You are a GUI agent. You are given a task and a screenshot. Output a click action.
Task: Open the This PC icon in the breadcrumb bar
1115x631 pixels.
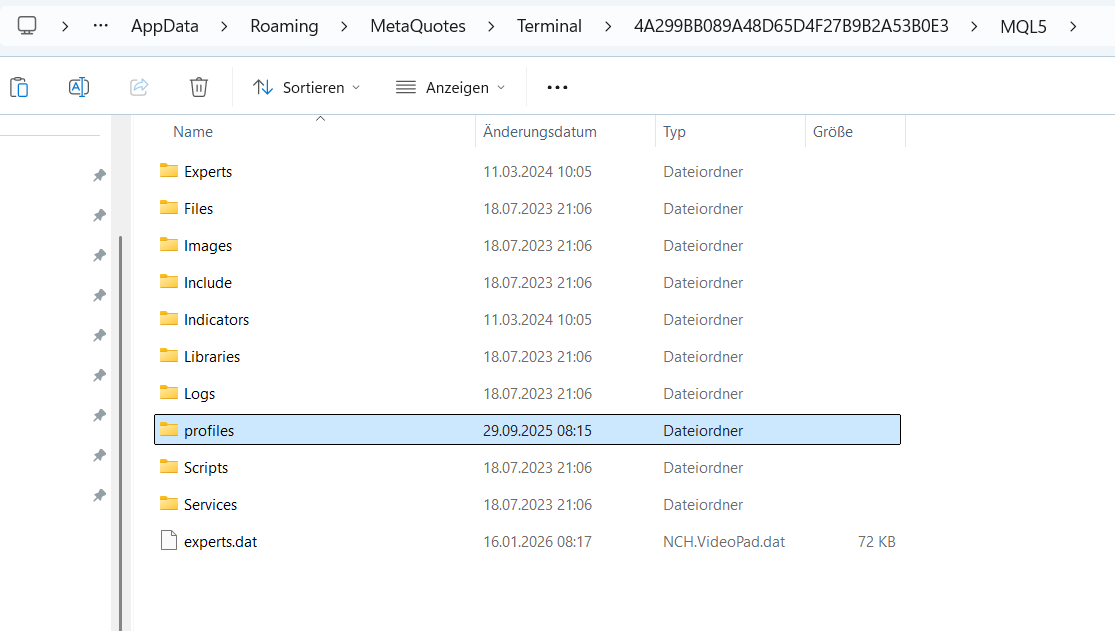[28, 26]
